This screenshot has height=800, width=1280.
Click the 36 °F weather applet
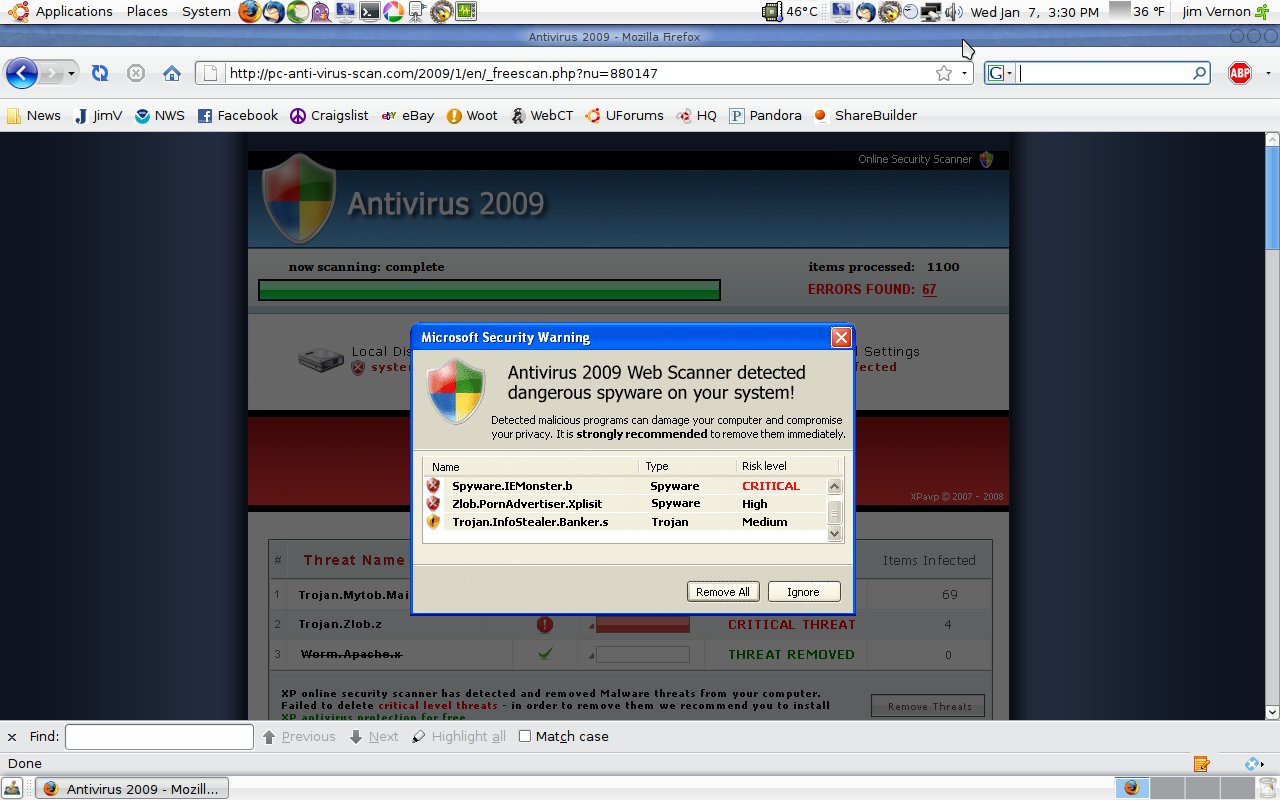click(x=1139, y=12)
